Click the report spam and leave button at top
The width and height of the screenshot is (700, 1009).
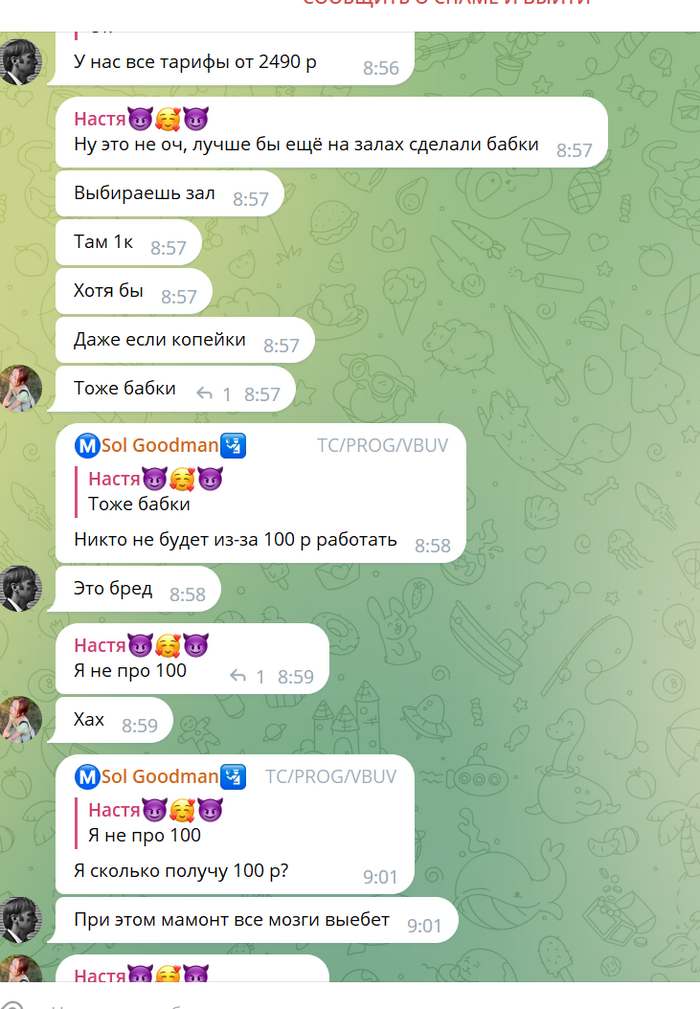(447, 3)
